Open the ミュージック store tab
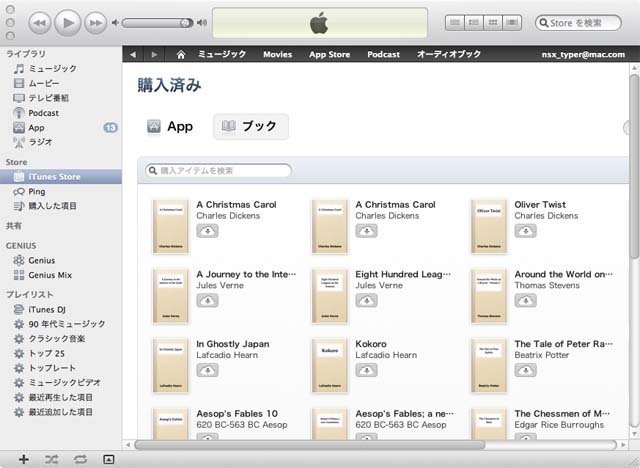The image size is (640, 468). click(x=222, y=54)
